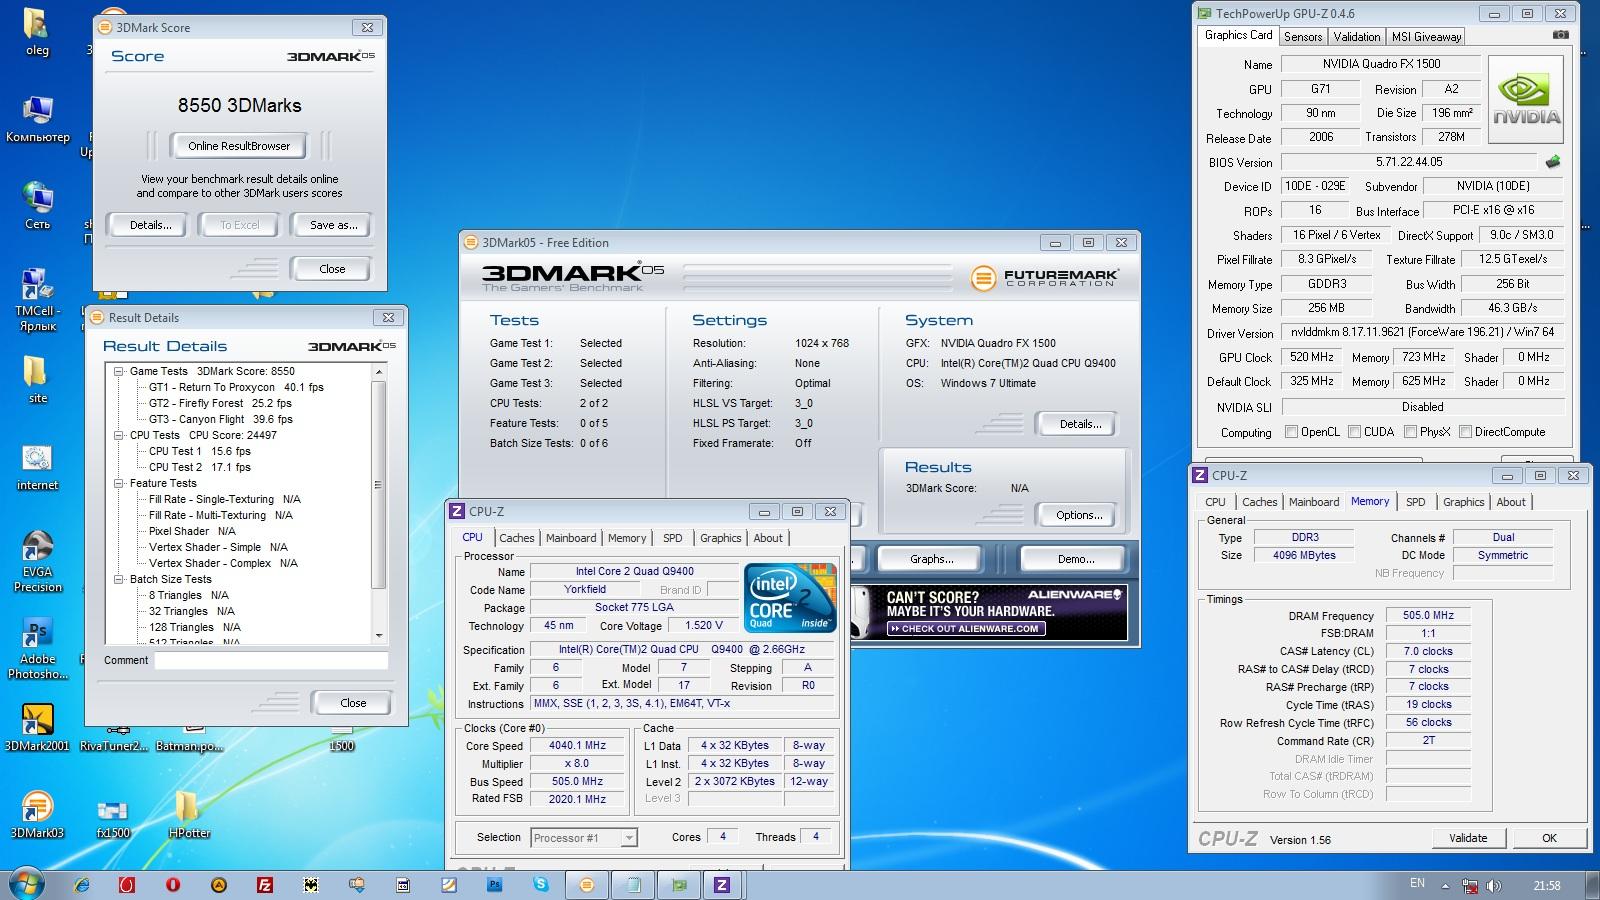Image resolution: width=1600 pixels, height=900 pixels.
Task: Open the Validation tab in GPU-Z
Action: (1357, 37)
